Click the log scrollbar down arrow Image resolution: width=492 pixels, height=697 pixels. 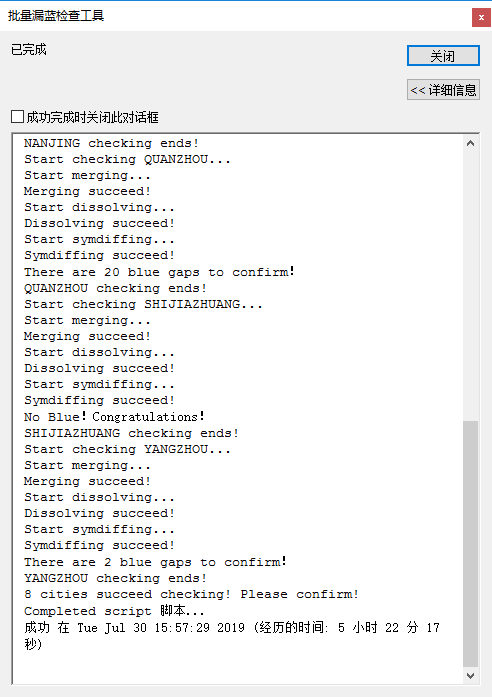[470, 676]
